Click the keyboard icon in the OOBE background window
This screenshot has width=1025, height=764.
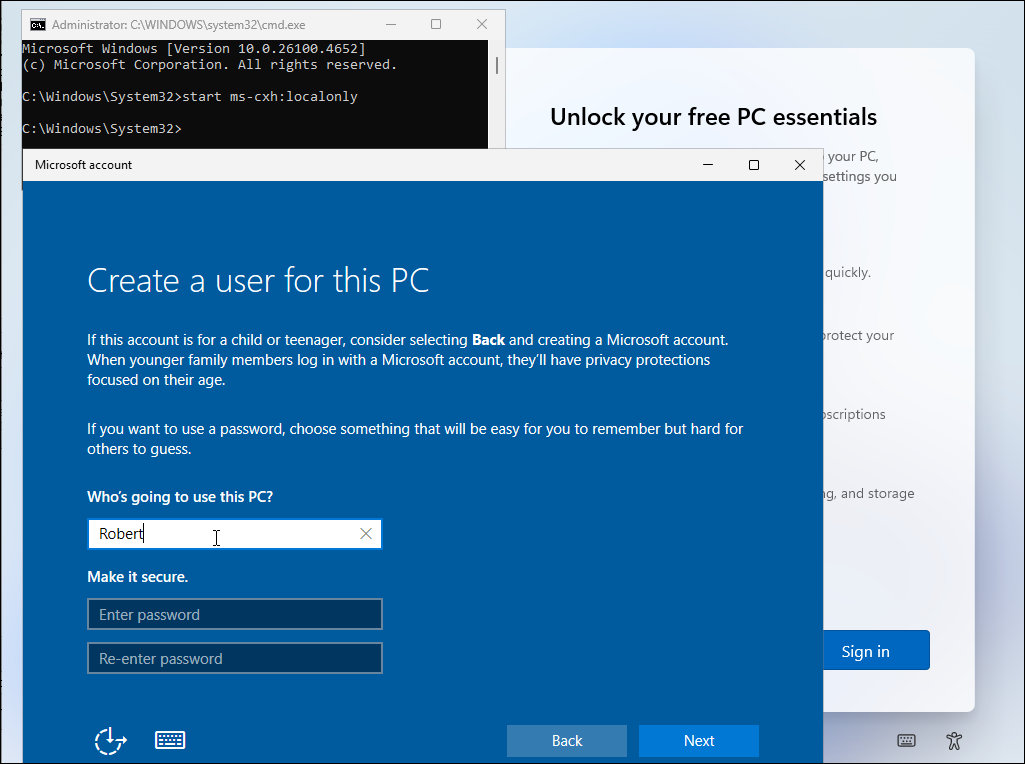pyautogui.click(x=906, y=740)
